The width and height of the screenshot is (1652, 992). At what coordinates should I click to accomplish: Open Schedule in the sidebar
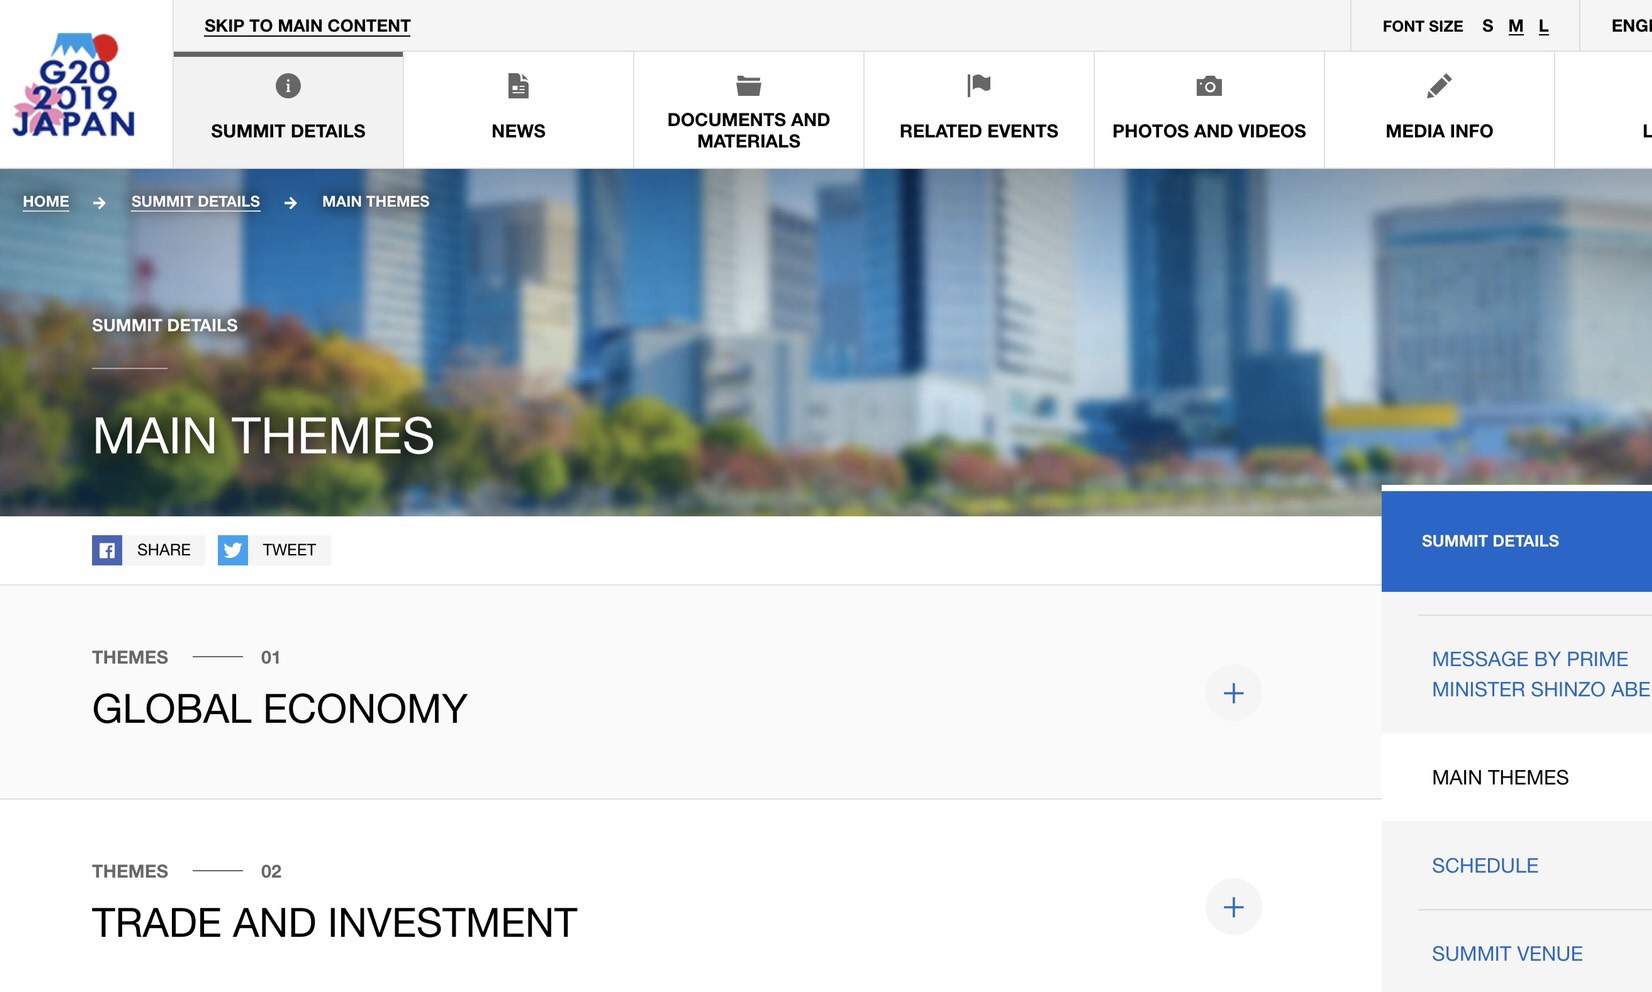1485,865
